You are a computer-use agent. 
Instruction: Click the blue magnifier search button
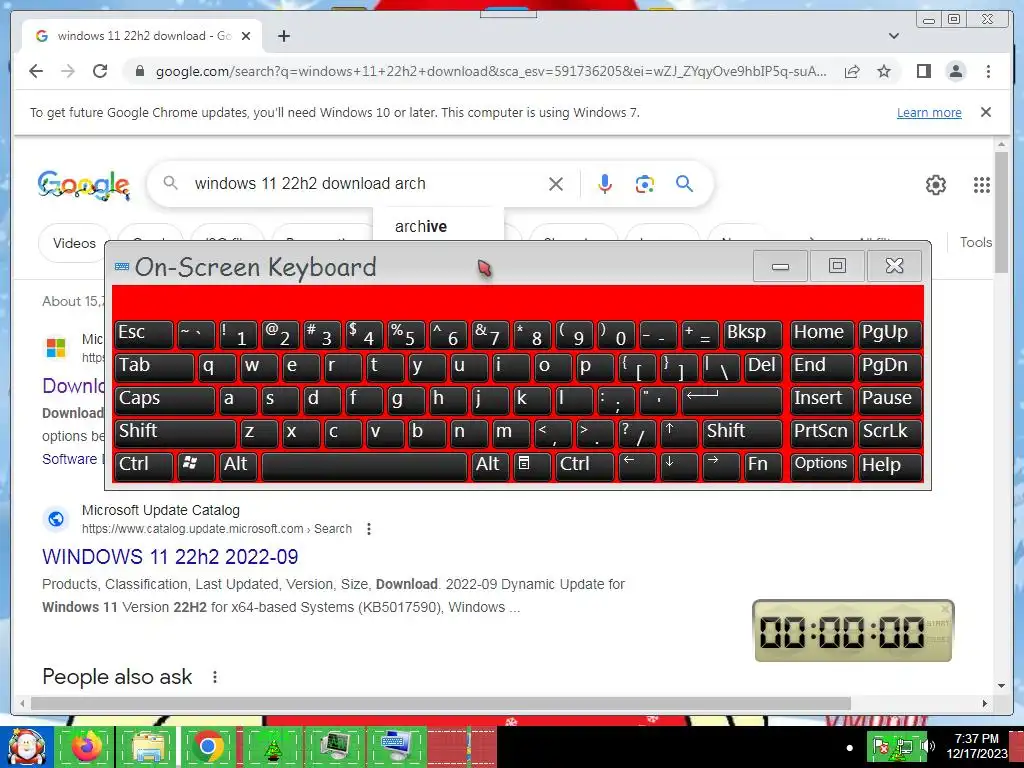click(x=684, y=184)
